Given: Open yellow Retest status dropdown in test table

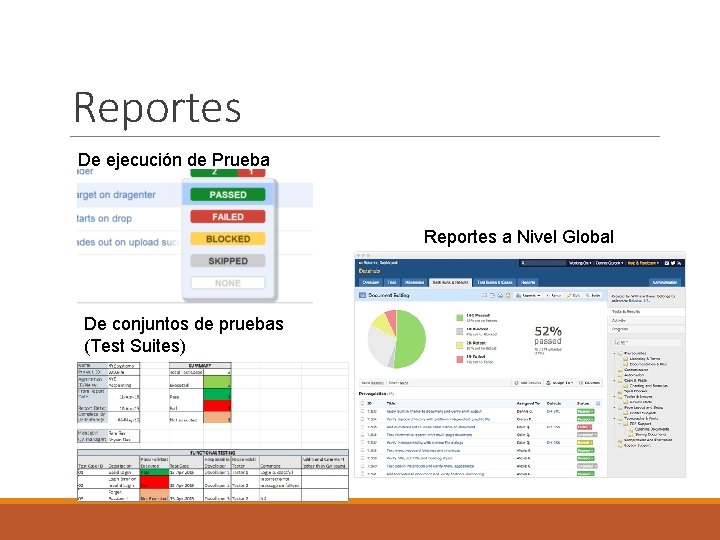Looking at the screenshot, I should click(x=585, y=443).
